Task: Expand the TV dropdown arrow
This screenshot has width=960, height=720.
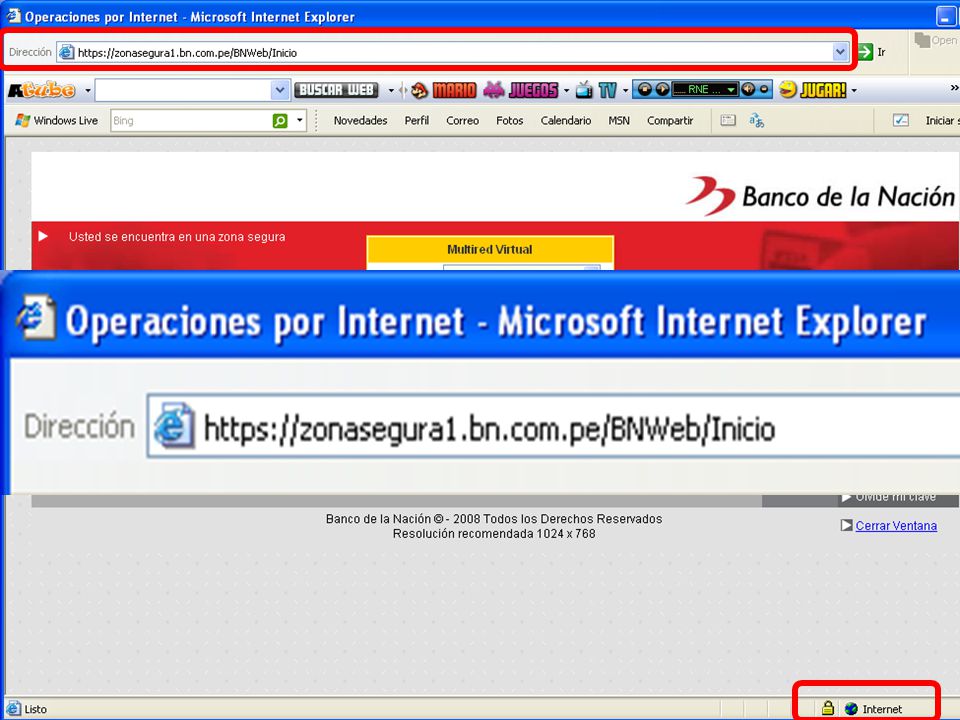Action: point(625,91)
